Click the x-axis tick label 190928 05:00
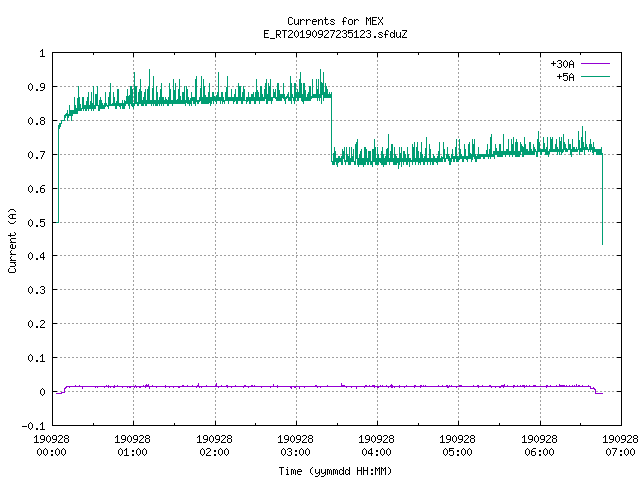 [x=457, y=445]
